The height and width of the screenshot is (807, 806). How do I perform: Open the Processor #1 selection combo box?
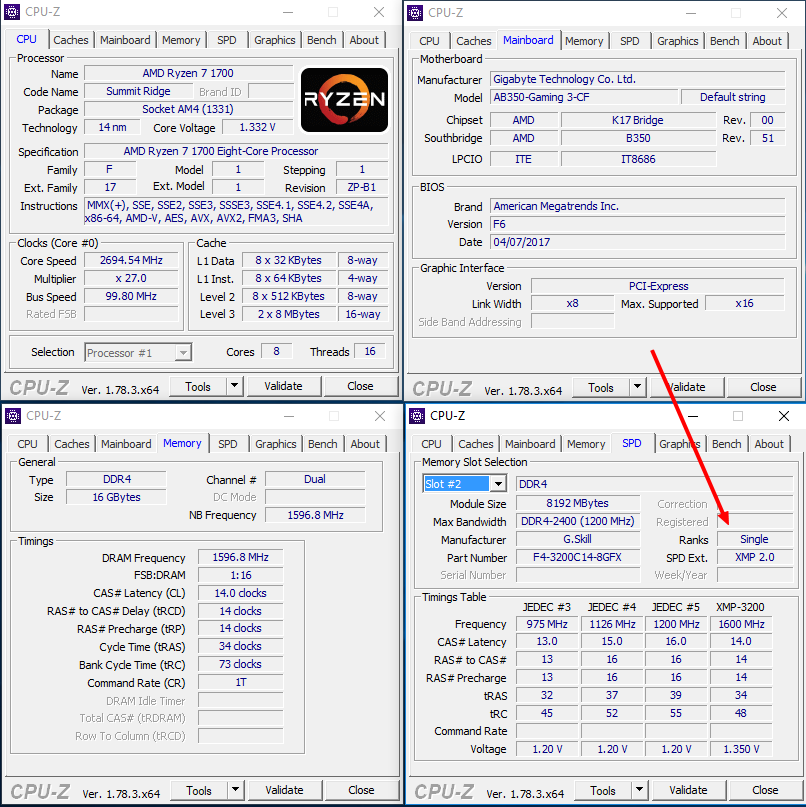(x=138, y=353)
